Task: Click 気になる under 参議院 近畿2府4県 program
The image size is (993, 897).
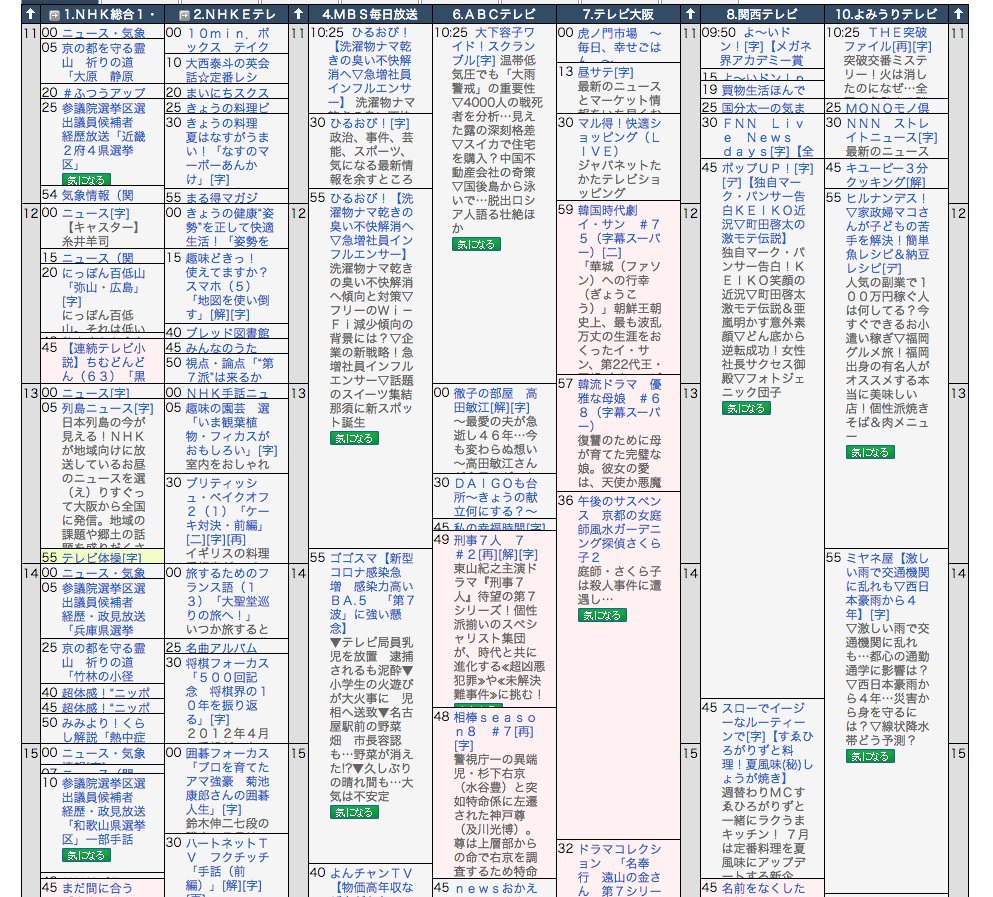Action: tap(85, 180)
